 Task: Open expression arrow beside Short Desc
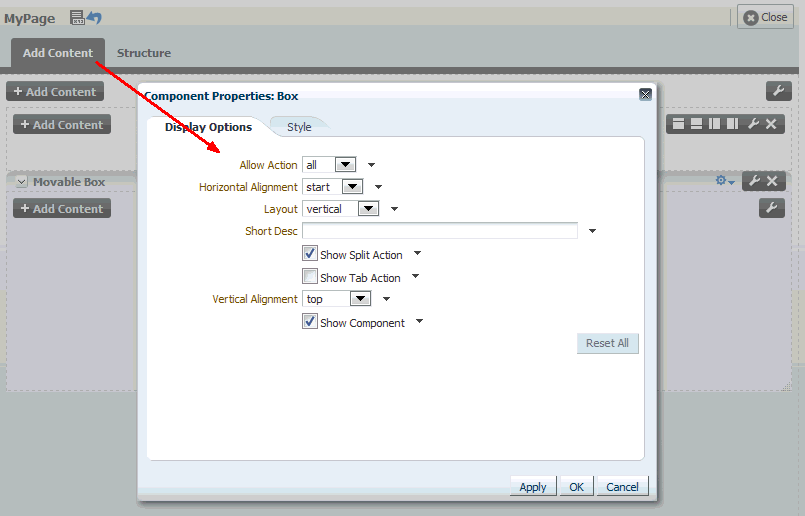tap(592, 231)
